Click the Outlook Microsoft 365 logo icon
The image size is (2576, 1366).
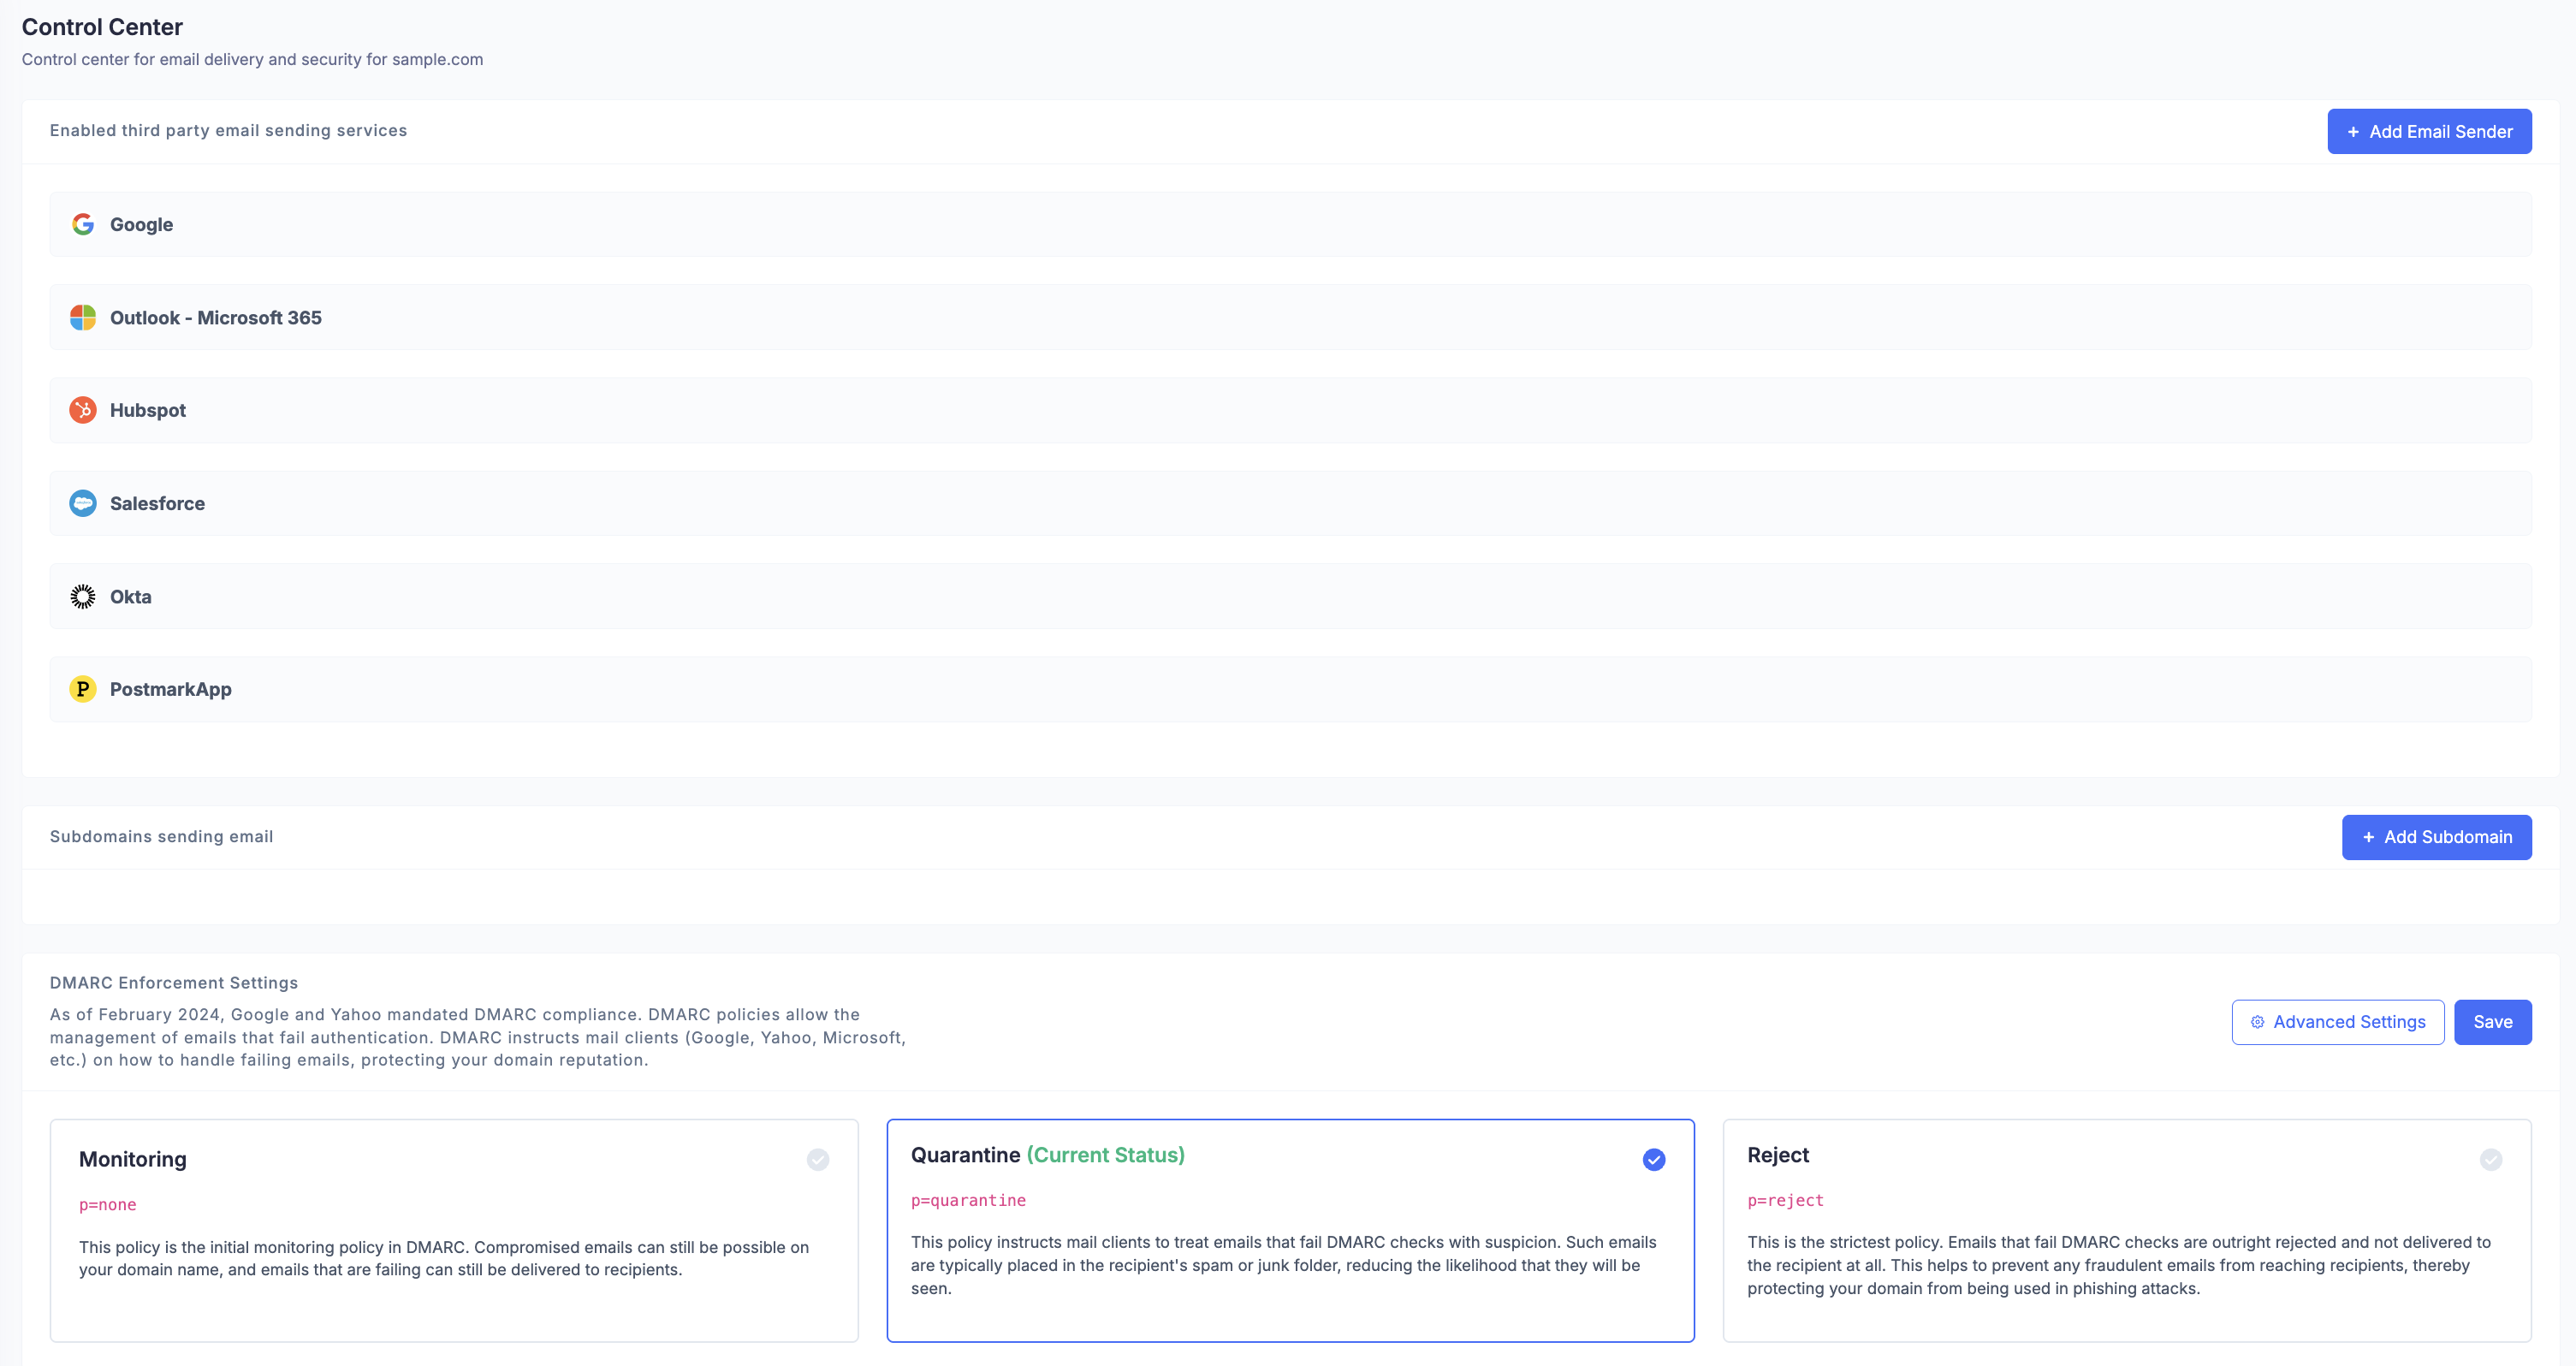click(x=83, y=317)
